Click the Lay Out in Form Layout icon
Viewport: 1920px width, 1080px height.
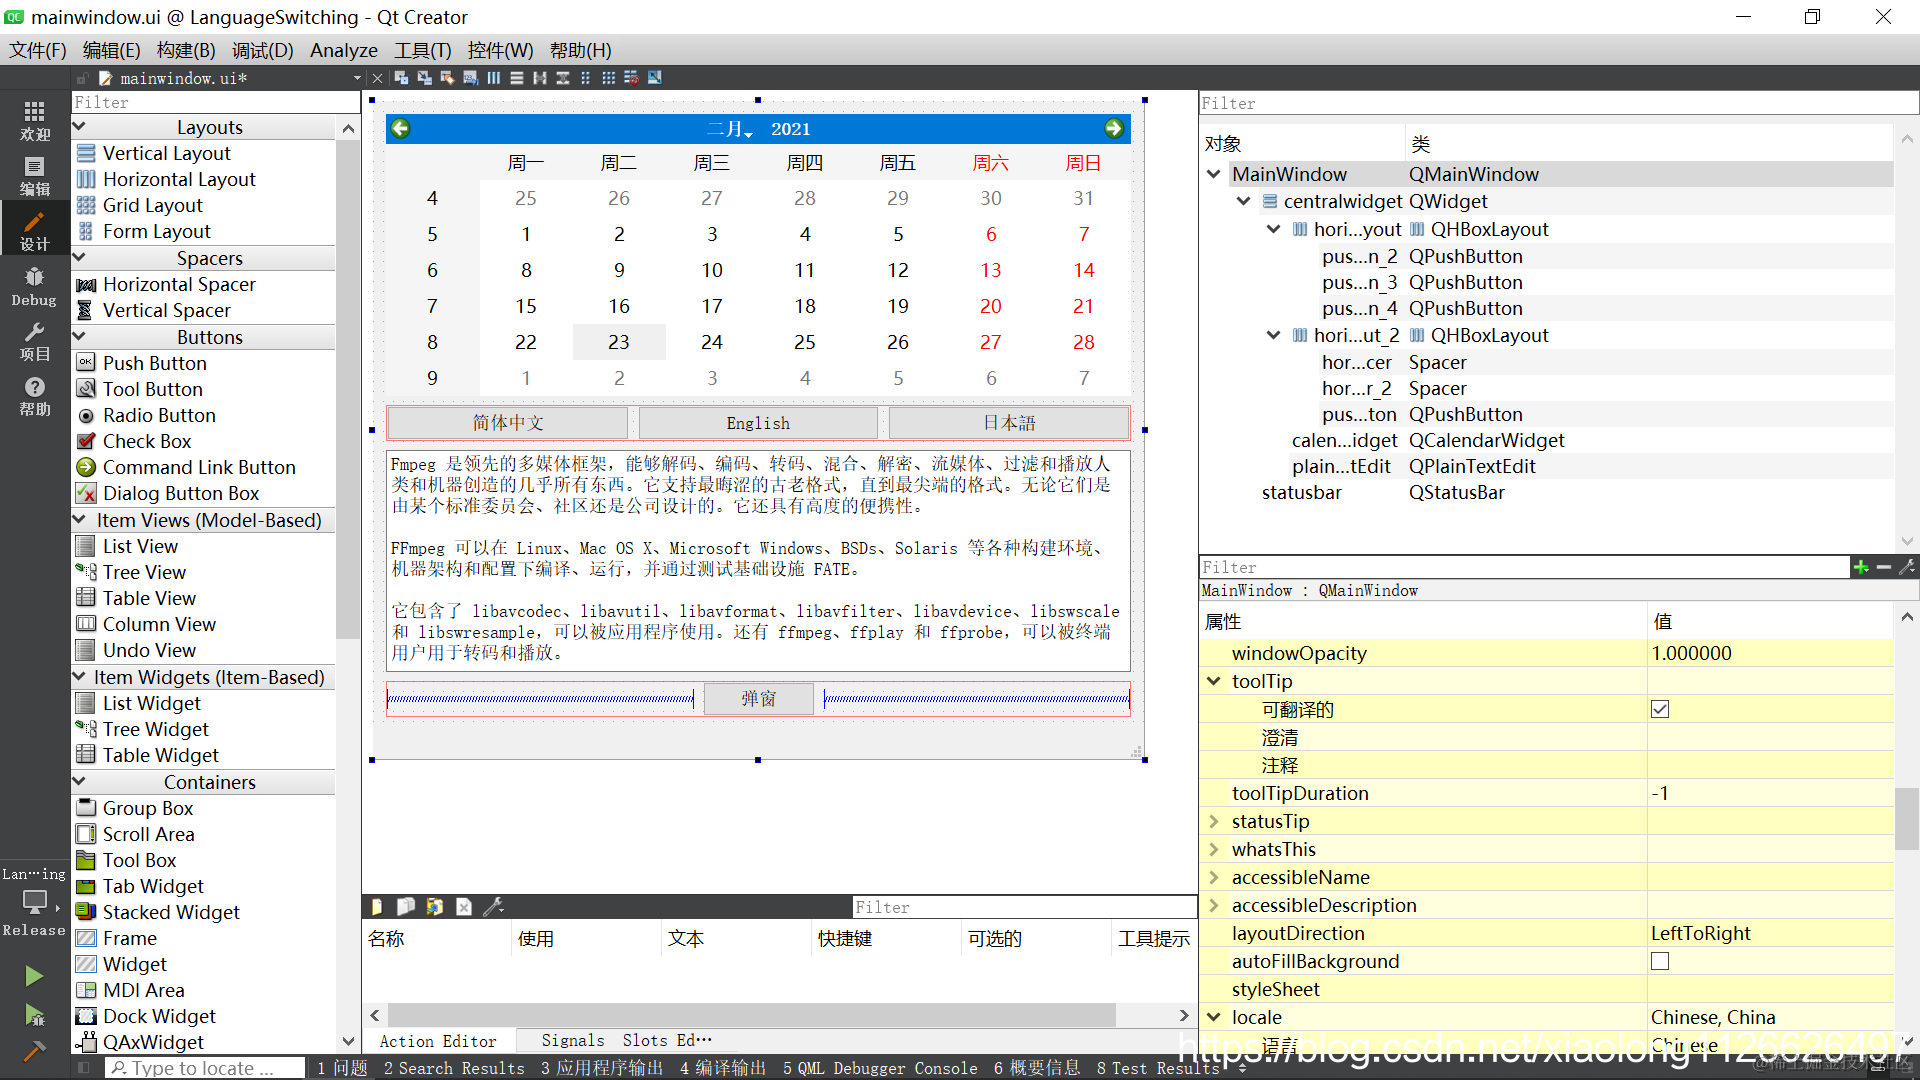click(585, 78)
